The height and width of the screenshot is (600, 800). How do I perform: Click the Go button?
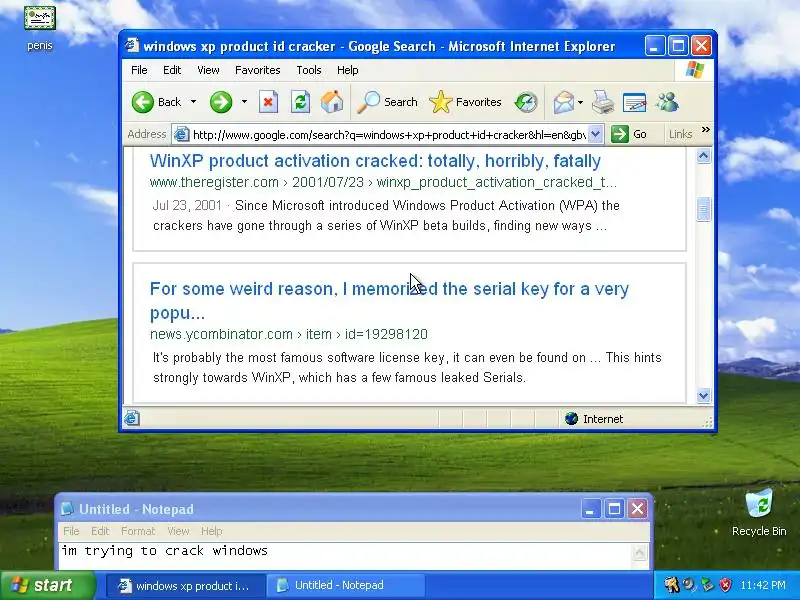point(629,134)
